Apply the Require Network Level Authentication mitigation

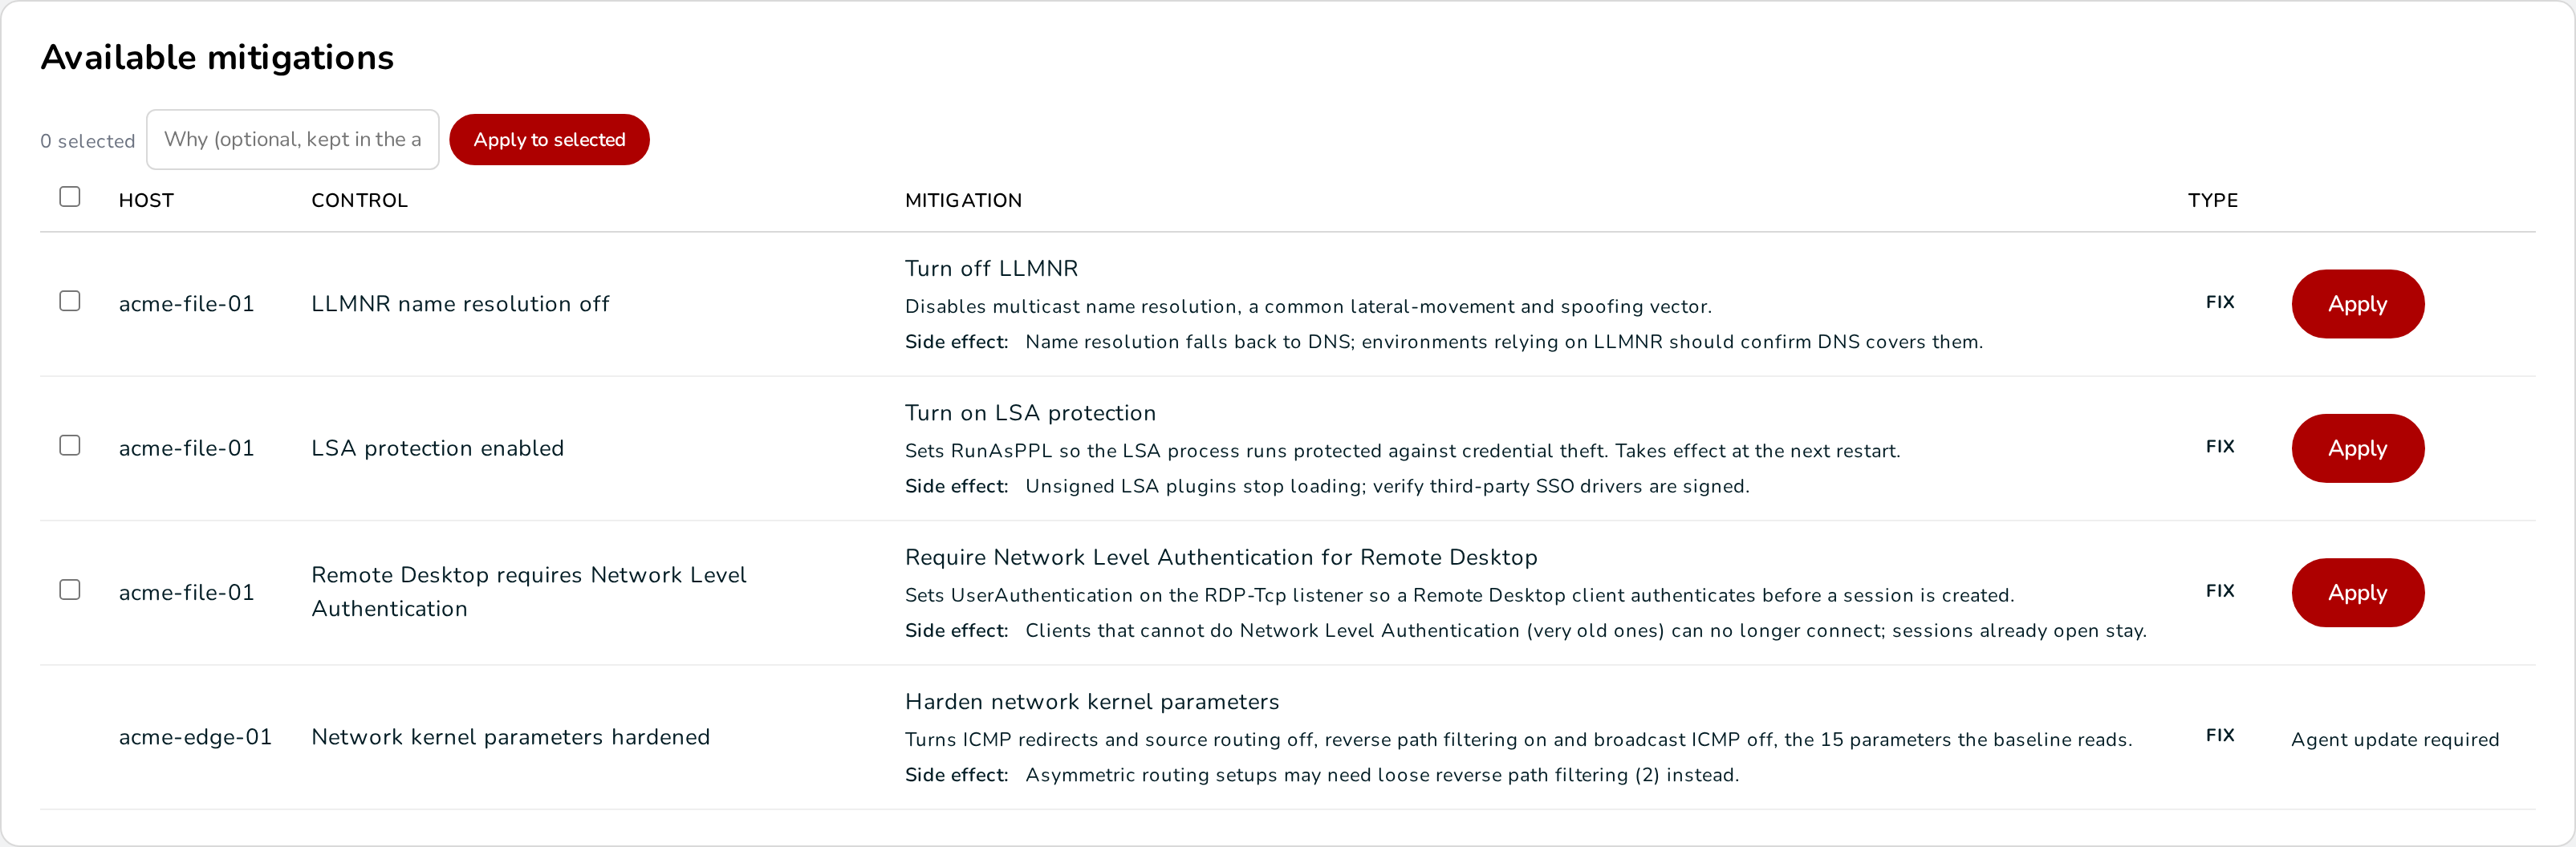[2357, 593]
